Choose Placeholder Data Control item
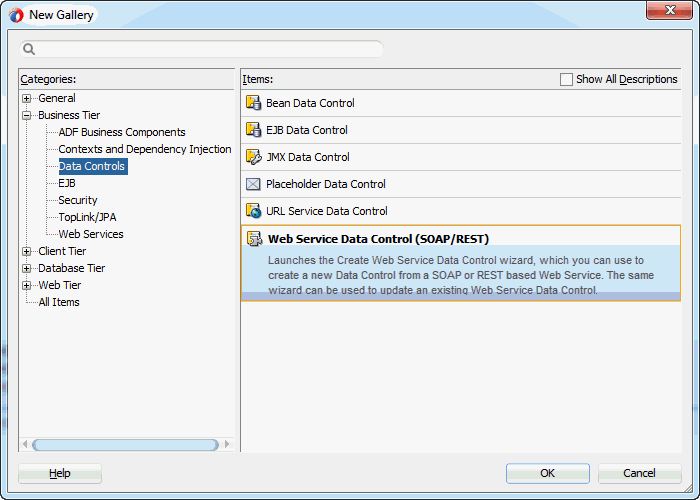Screen dimensions: 700x500 tap(461, 184)
